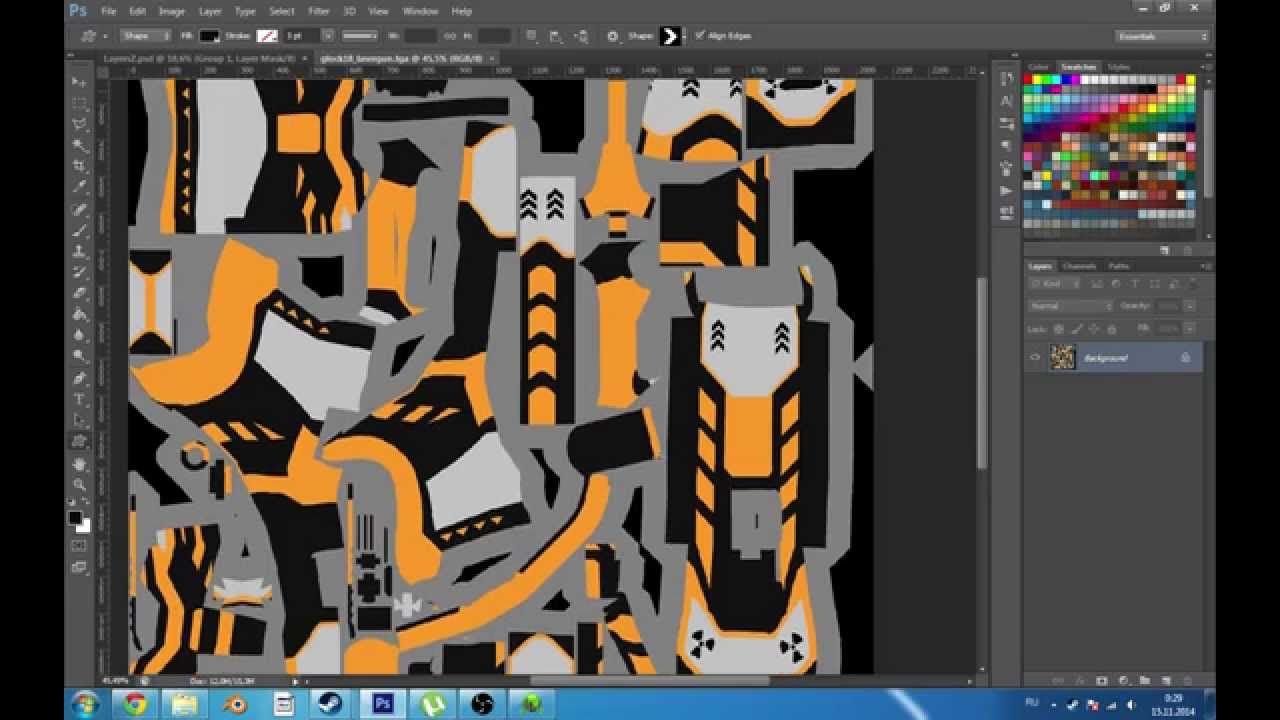
Task: Click the Path alignment icon
Action: pyautogui.click(x=555, y=36)
